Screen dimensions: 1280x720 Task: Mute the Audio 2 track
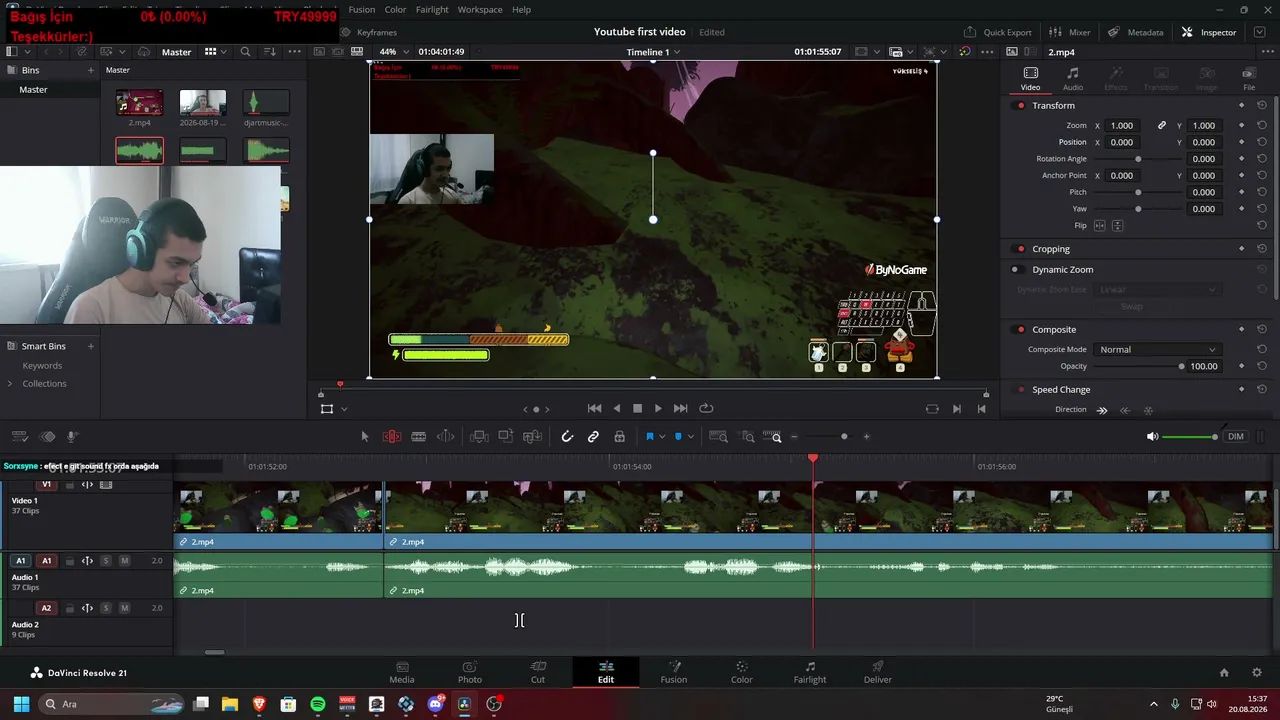coord(125,608)
